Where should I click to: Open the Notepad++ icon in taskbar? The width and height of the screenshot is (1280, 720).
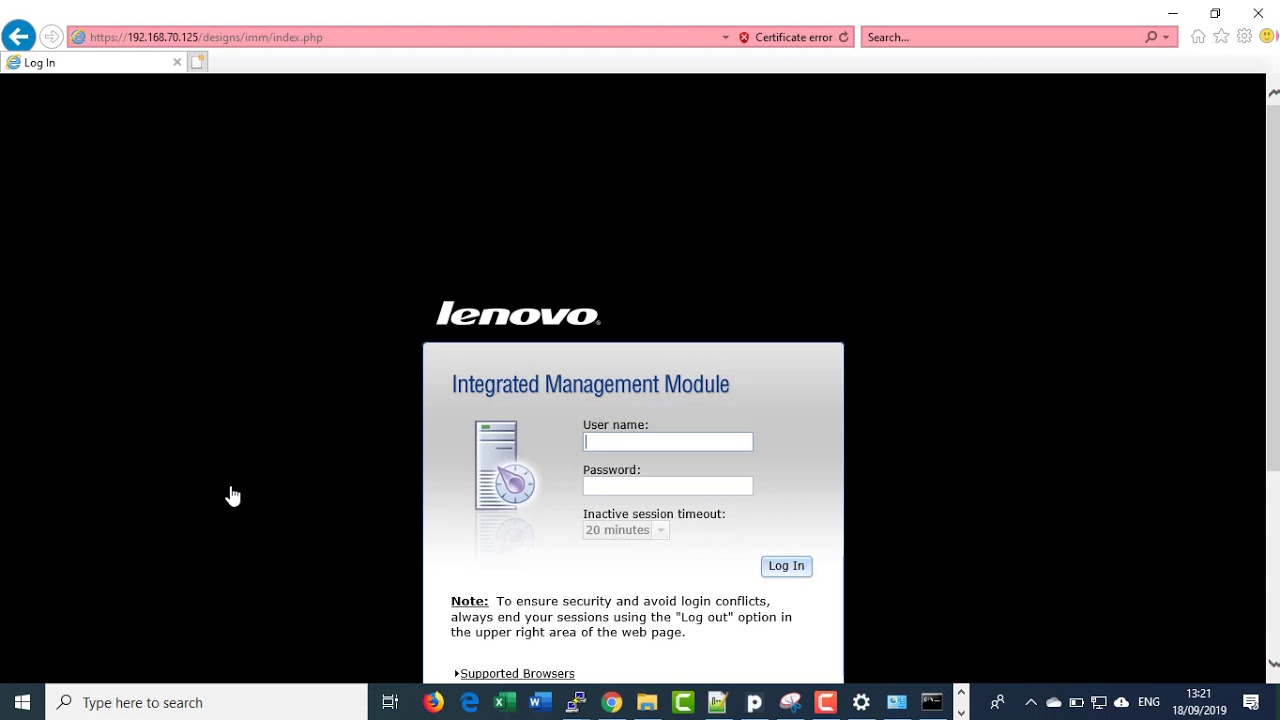(718, 702)
